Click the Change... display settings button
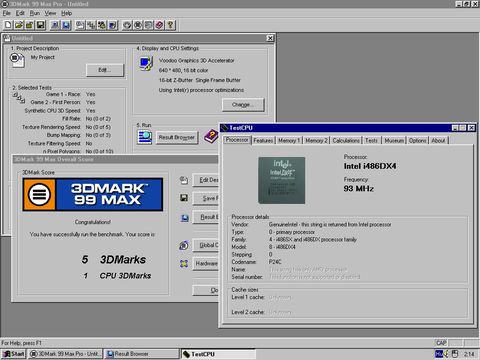 (243, 105)
